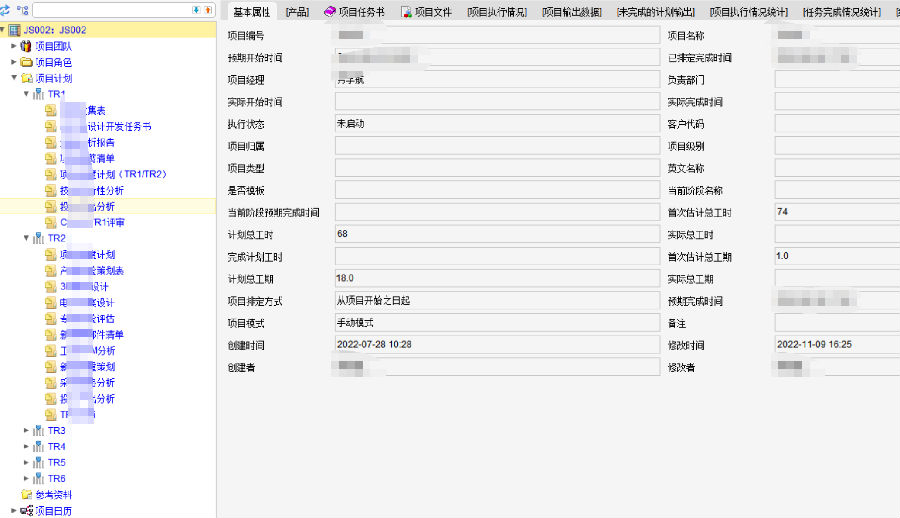Click the JS002 project grid icon

pos(15,30)
